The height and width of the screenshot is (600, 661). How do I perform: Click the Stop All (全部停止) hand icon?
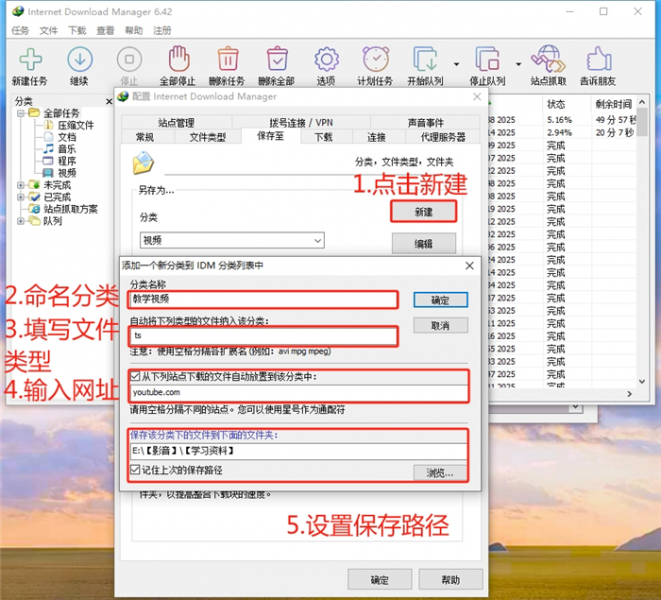179,59
